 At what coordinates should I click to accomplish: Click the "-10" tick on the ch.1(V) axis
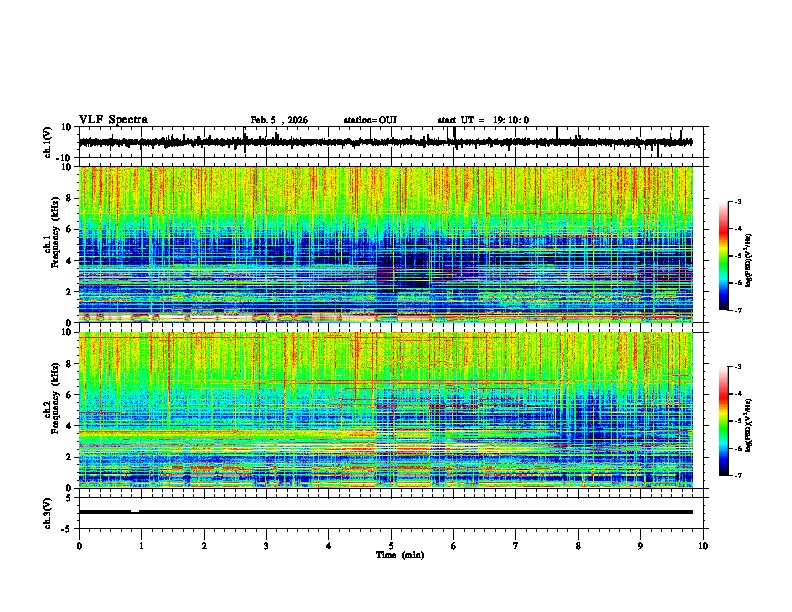coord(64,158)
